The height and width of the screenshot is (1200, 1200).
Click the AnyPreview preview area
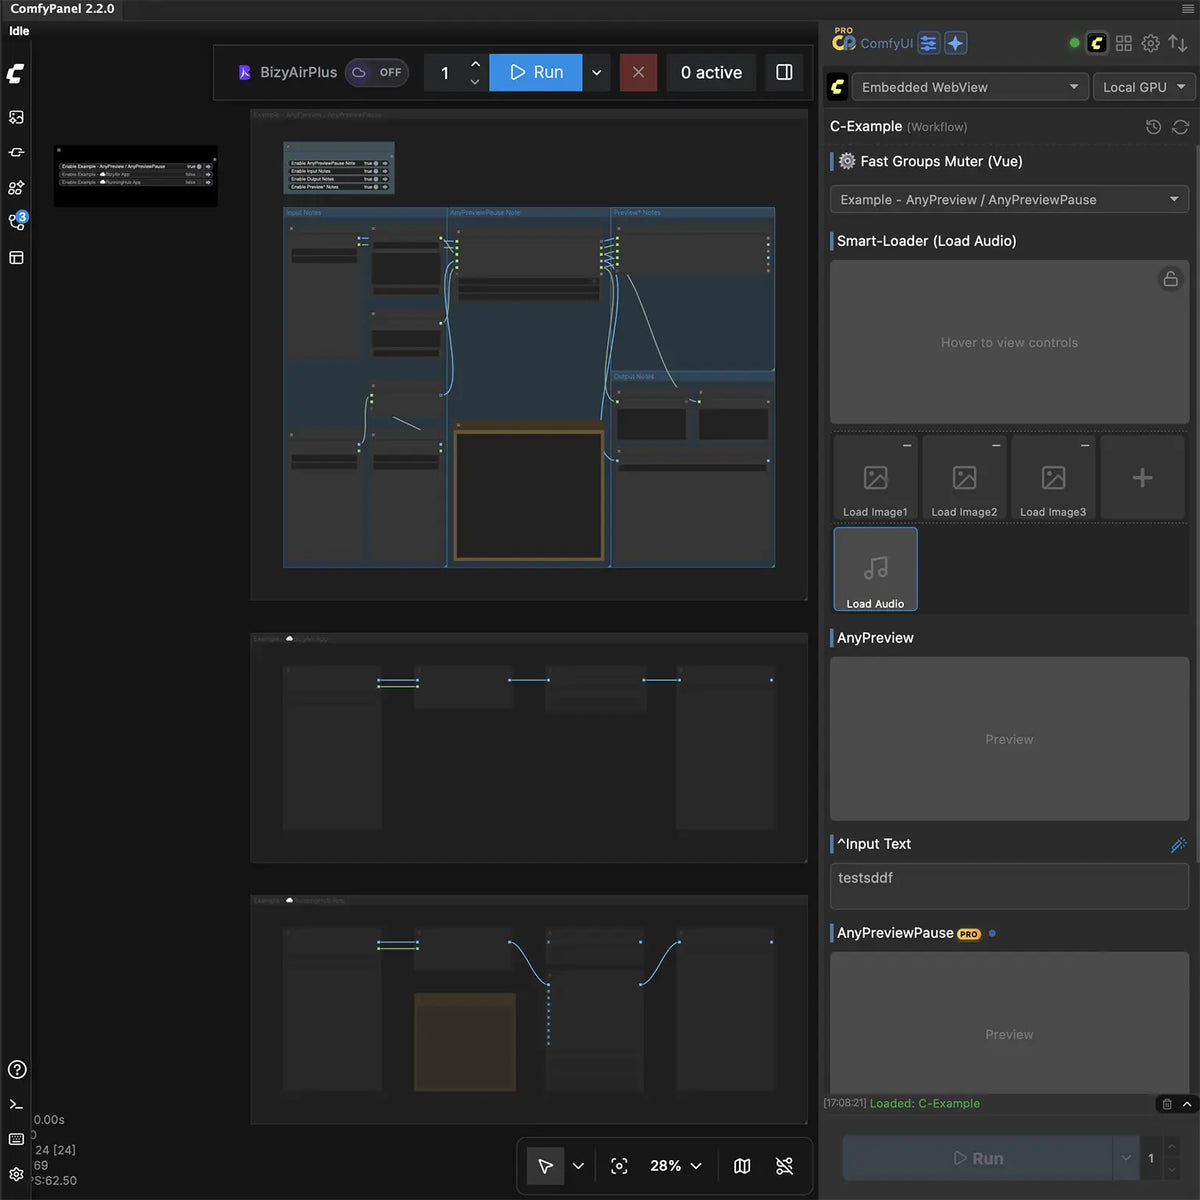coord(1009,739)
